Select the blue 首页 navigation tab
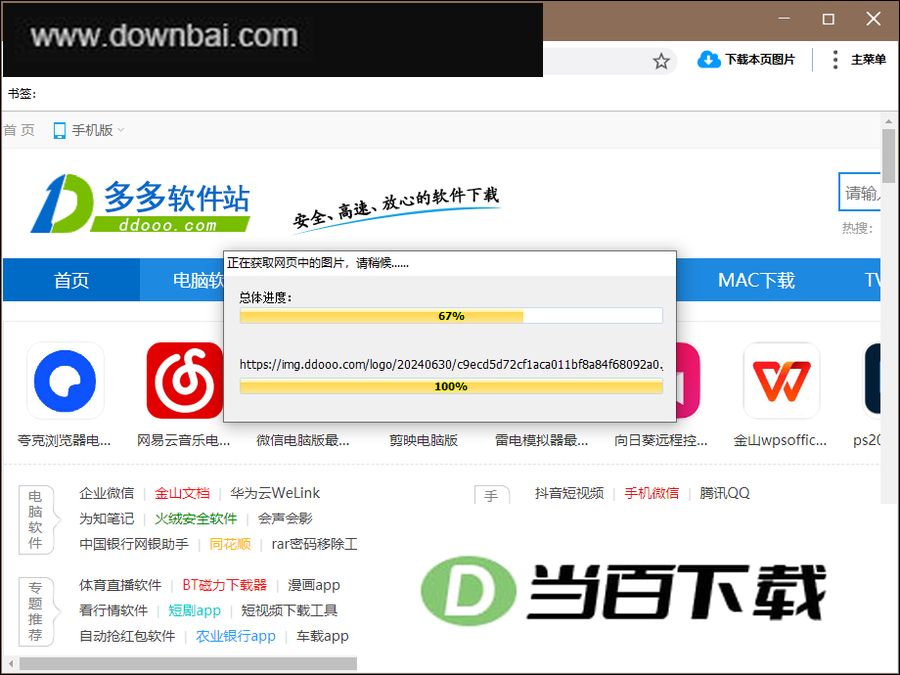Viewport: 900px width, 675px height. click(x=71, y=280)
